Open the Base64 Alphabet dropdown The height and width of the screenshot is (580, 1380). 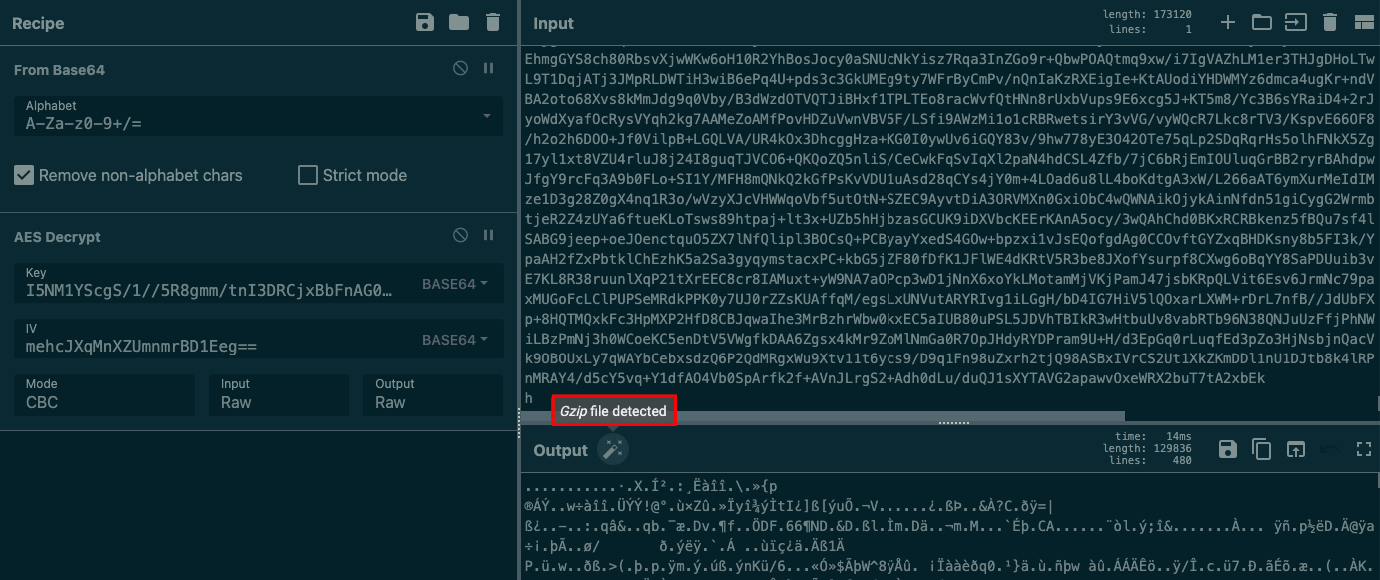(x=258, y=116)
